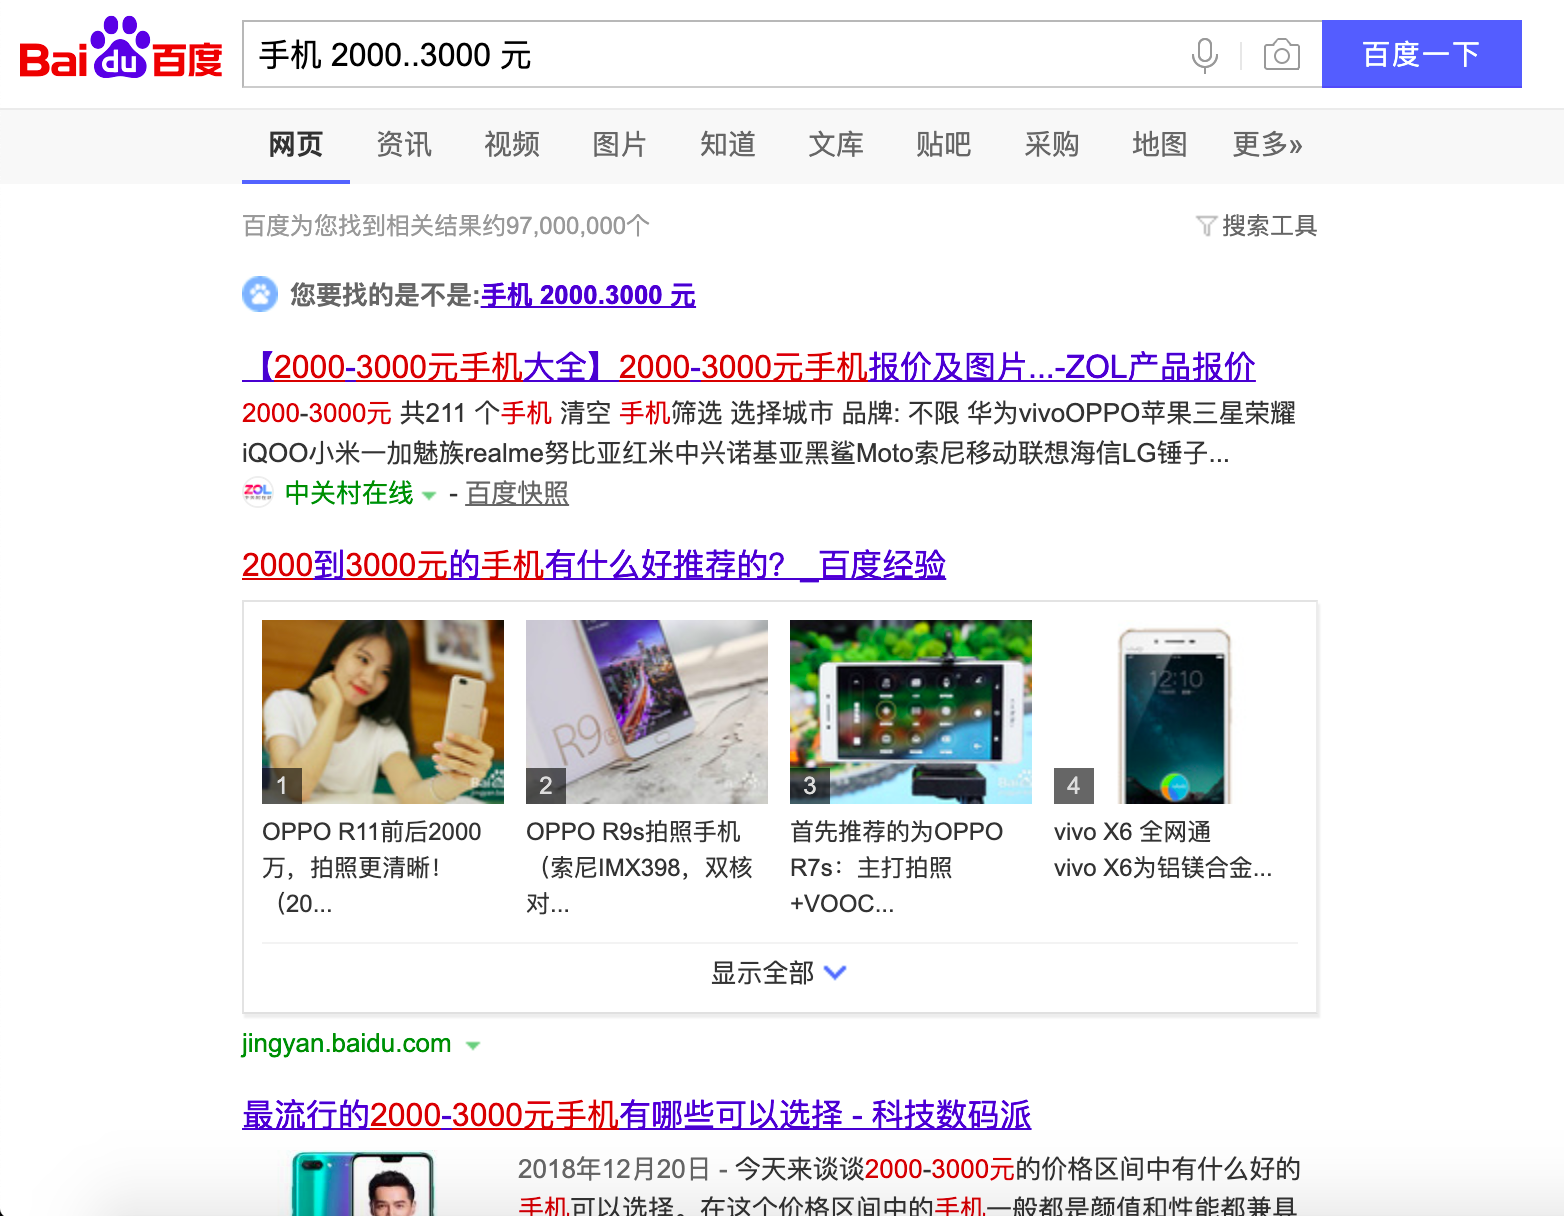Open the 知道 tab
Image resolution: width=1564 pixels, height=1216 pixels.
[728, 145]
